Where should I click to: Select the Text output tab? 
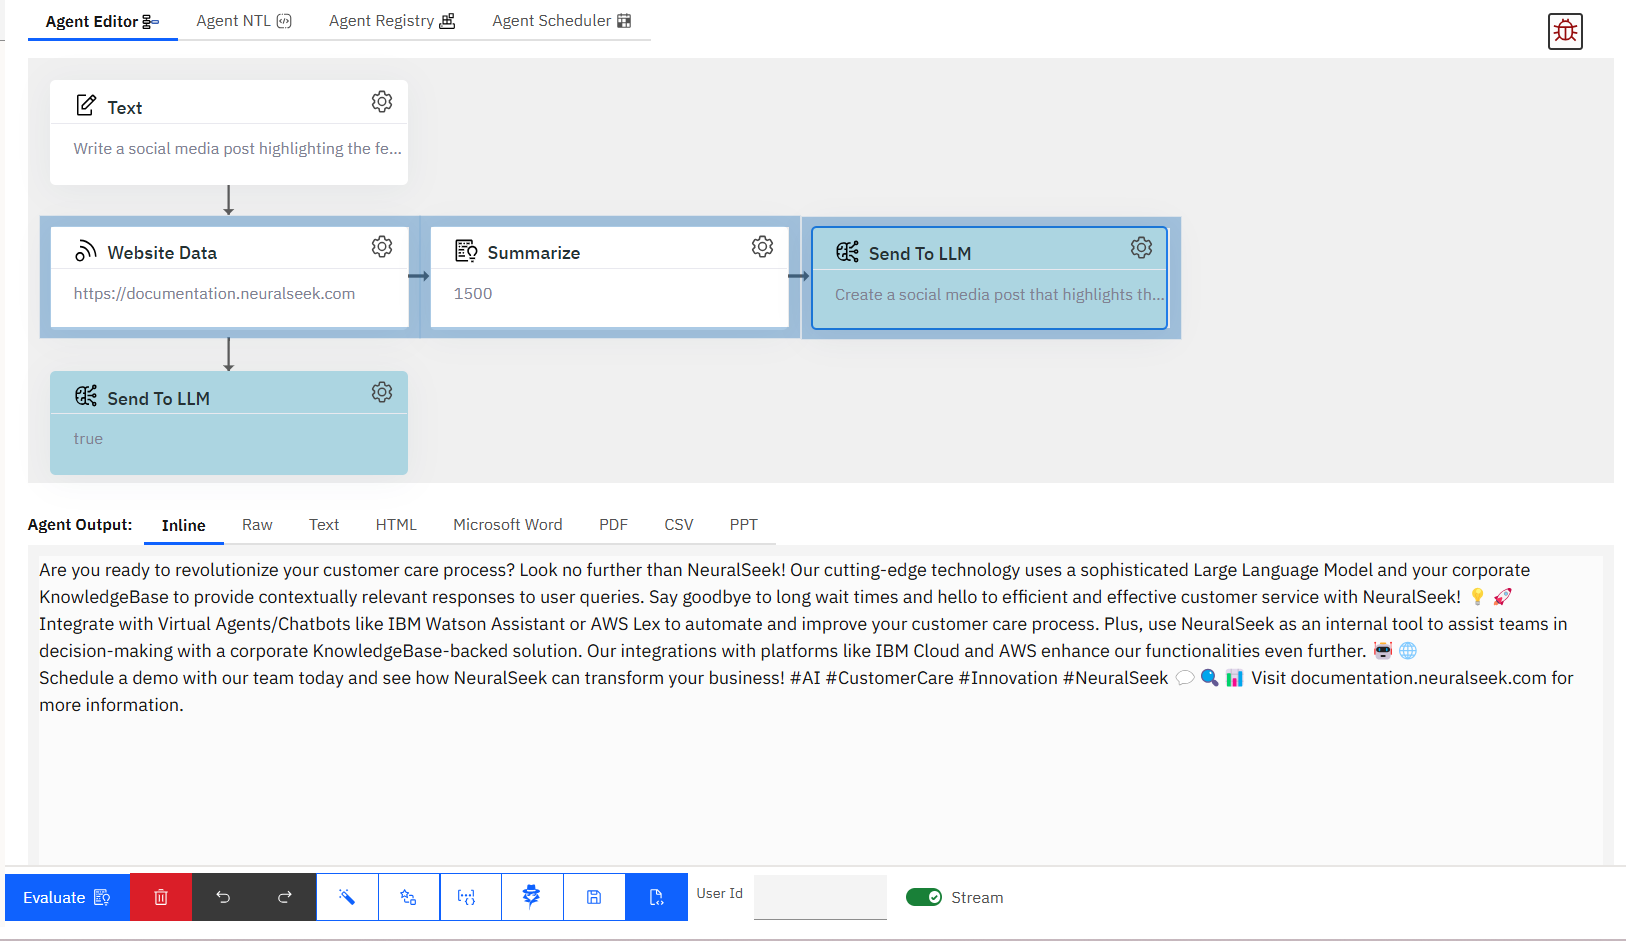click(324, 525)
